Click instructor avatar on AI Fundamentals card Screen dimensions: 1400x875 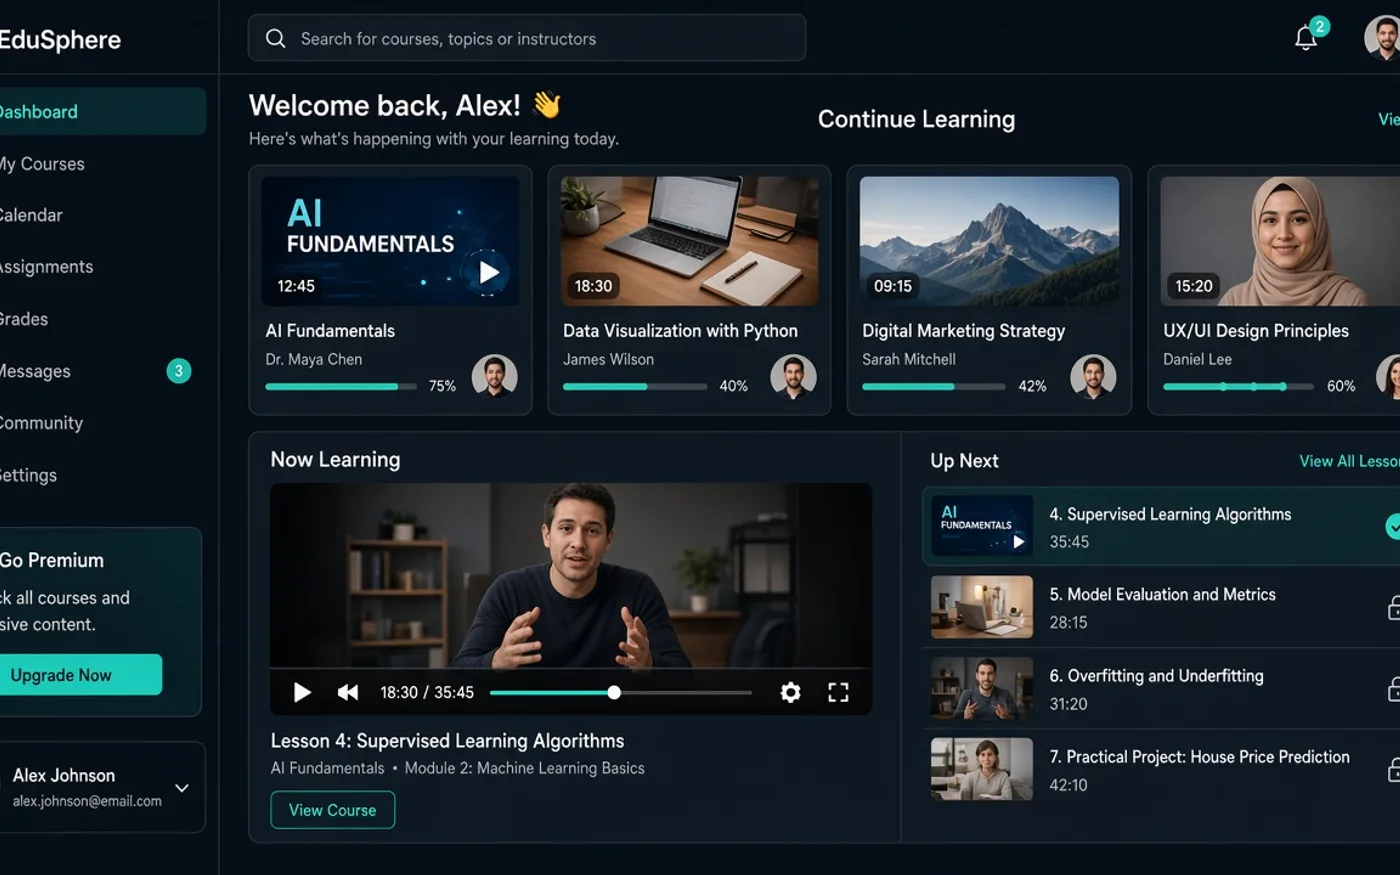click(494, 377)
